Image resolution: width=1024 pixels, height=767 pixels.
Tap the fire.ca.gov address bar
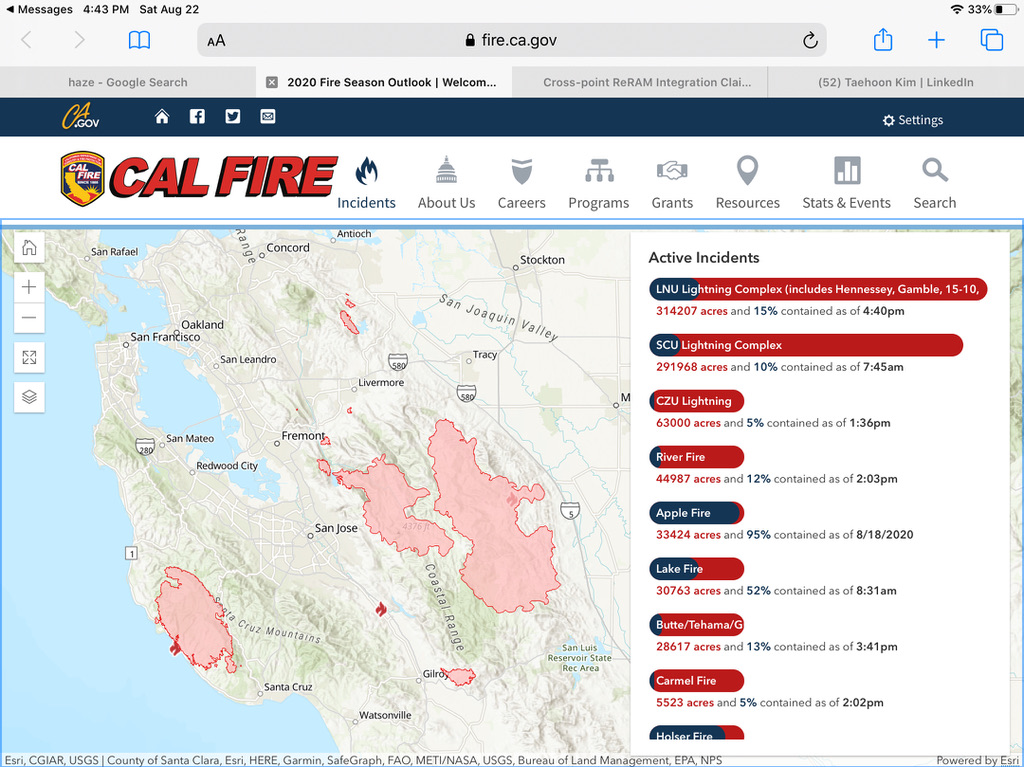point(511,40)
